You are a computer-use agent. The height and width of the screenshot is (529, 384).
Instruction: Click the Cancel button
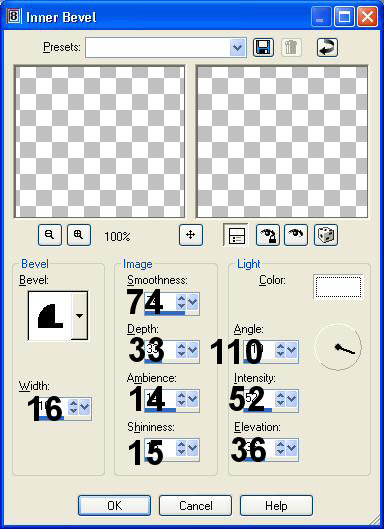pos(195,505)
